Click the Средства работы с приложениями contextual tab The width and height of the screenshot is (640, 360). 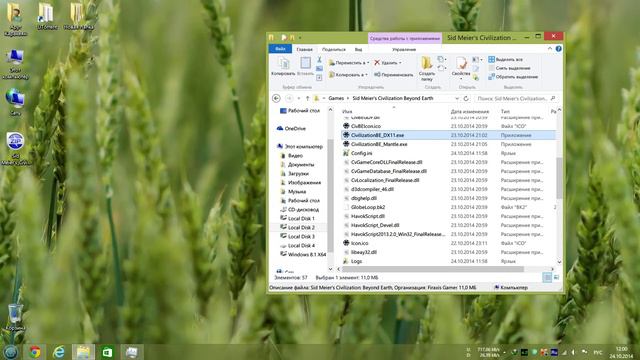(x=404, y=38)
